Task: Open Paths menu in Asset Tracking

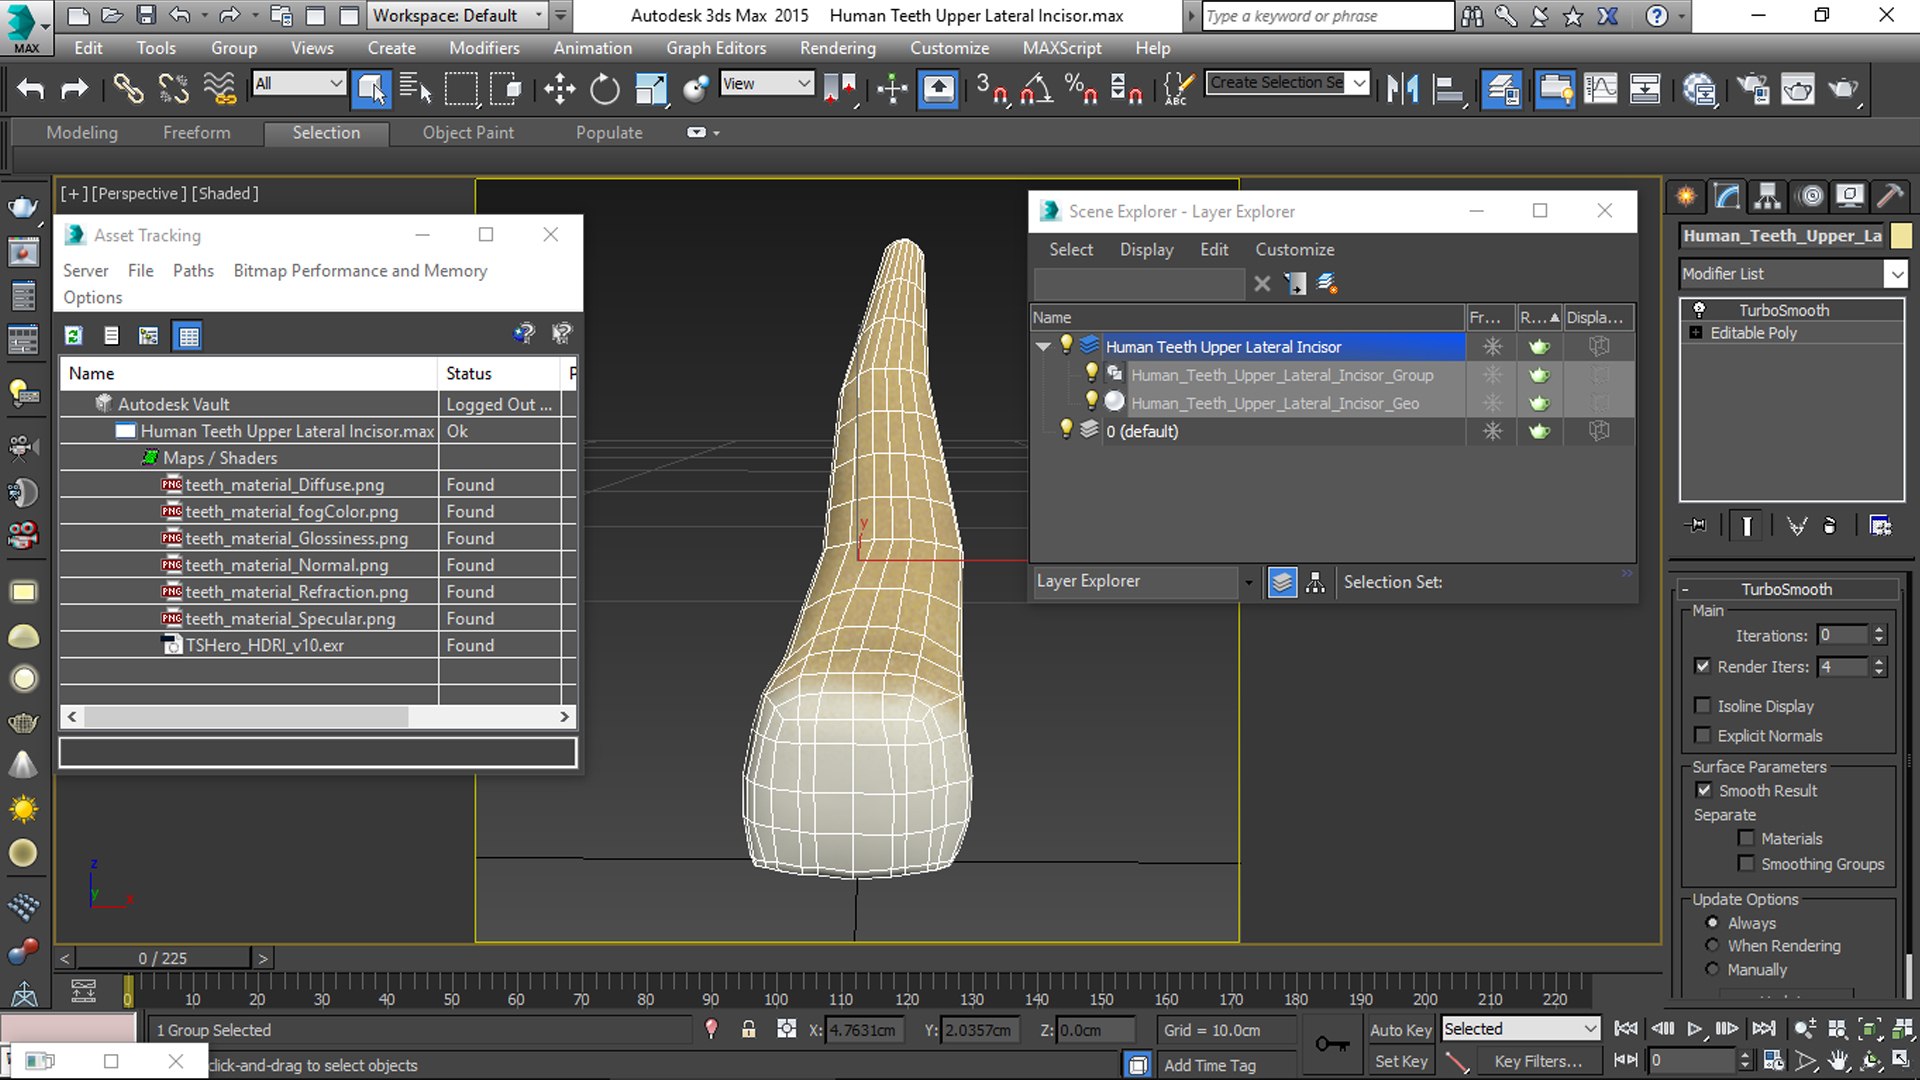Action: coord(193,271)
